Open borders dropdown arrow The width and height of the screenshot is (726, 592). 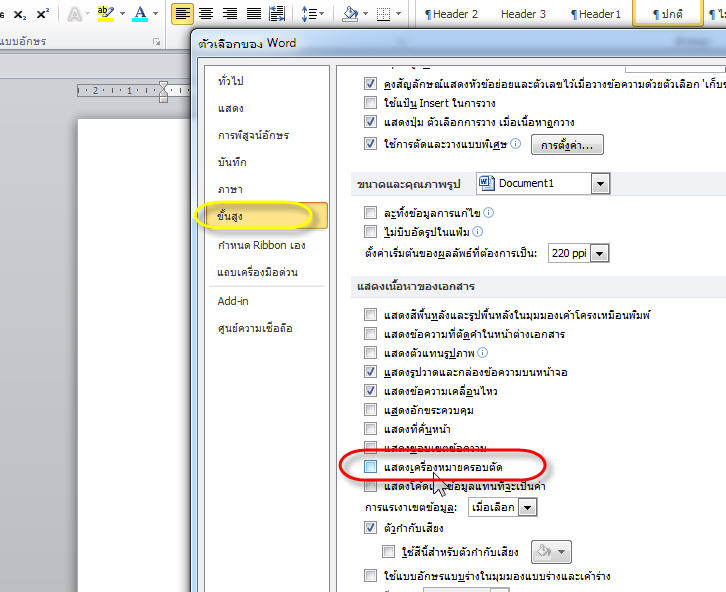coord(398,14)
